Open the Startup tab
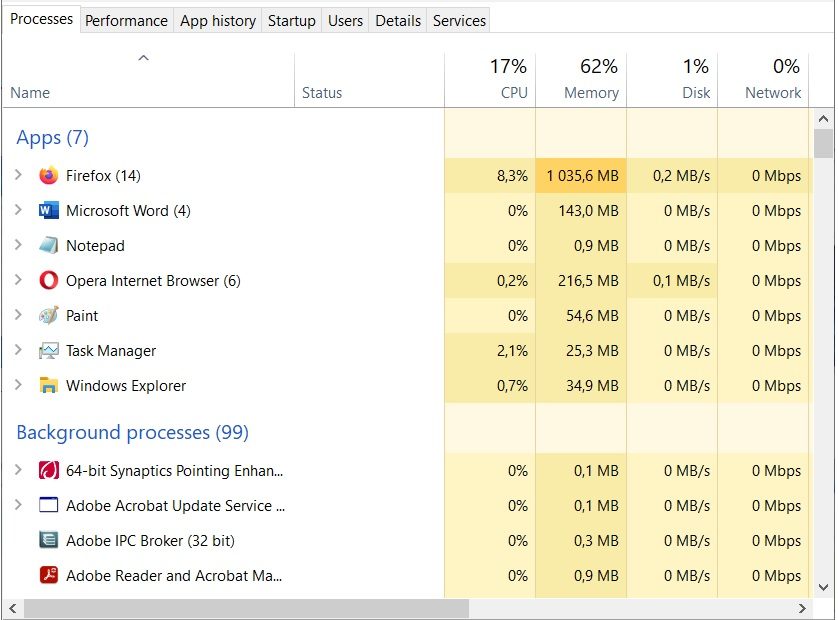838x620 pixels. click(291, 20)
